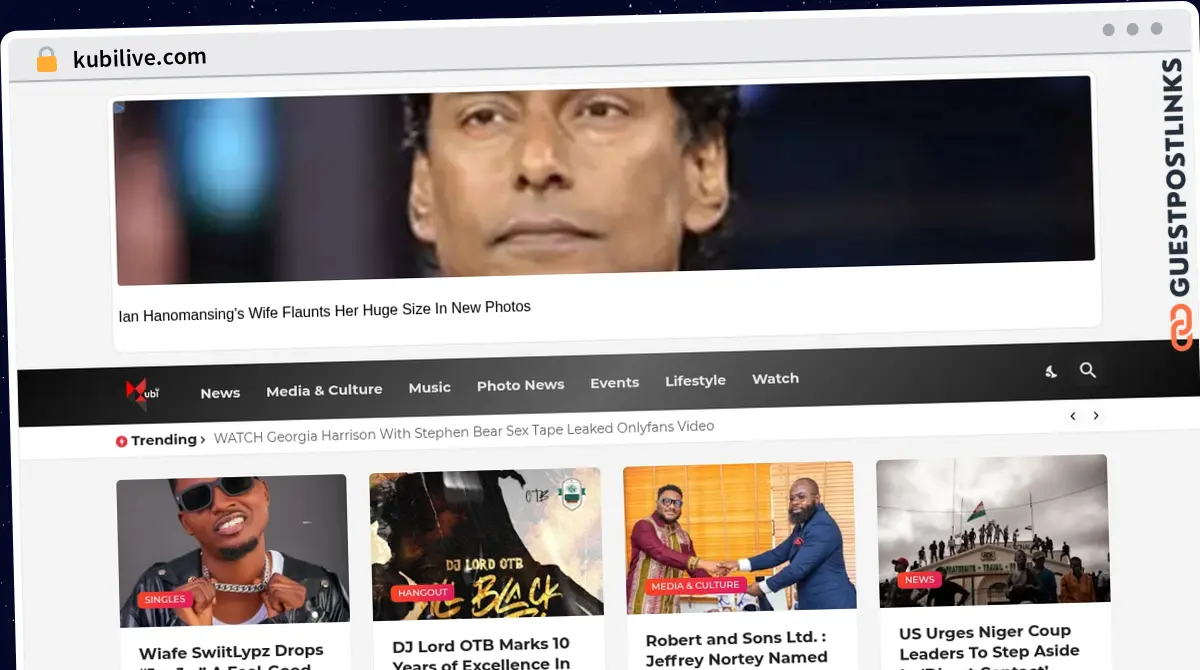Open the DJ Lord OTB Marks 10 Years title
The image size is (1200, 670).
click(482, 654)
